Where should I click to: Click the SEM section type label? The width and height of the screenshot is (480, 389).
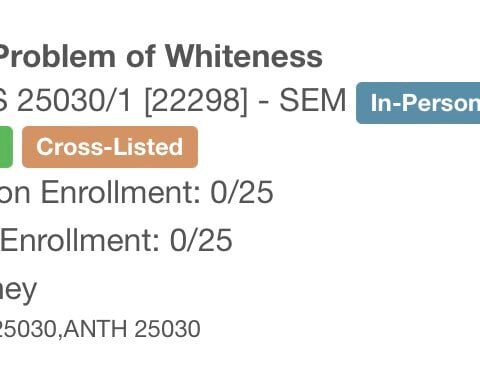313,100
